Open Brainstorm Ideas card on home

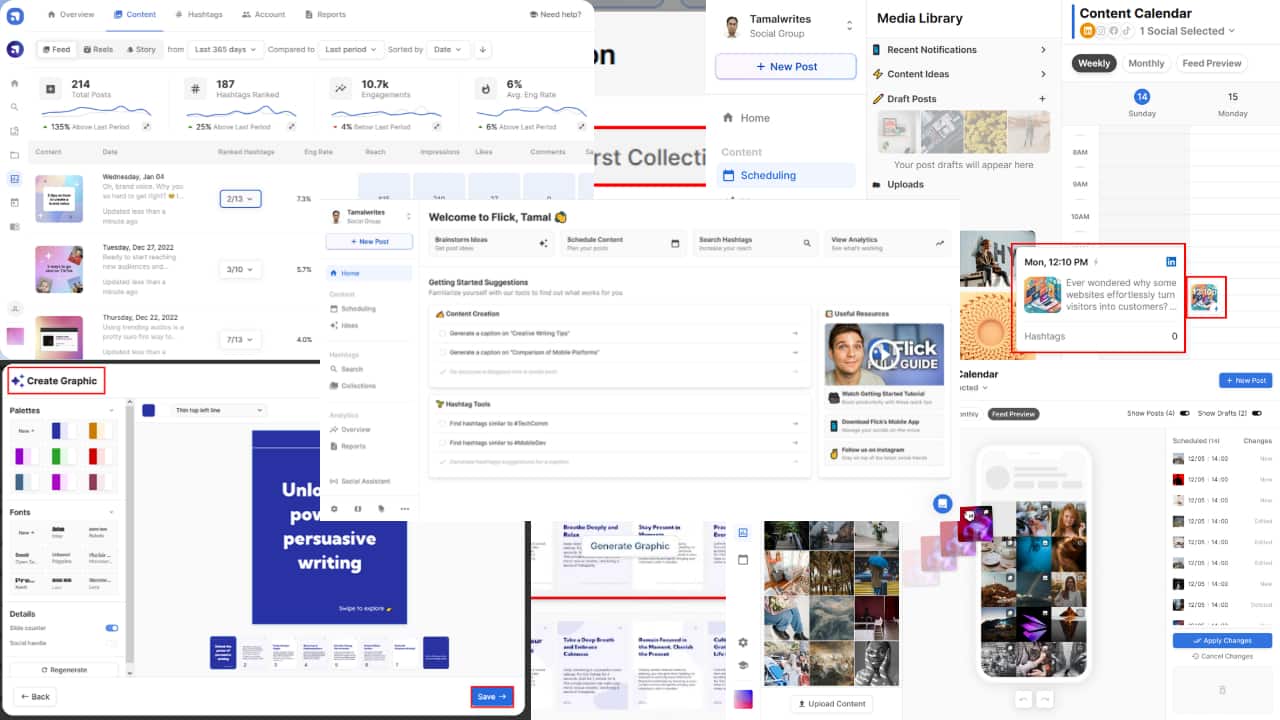(x=492, y=243)
